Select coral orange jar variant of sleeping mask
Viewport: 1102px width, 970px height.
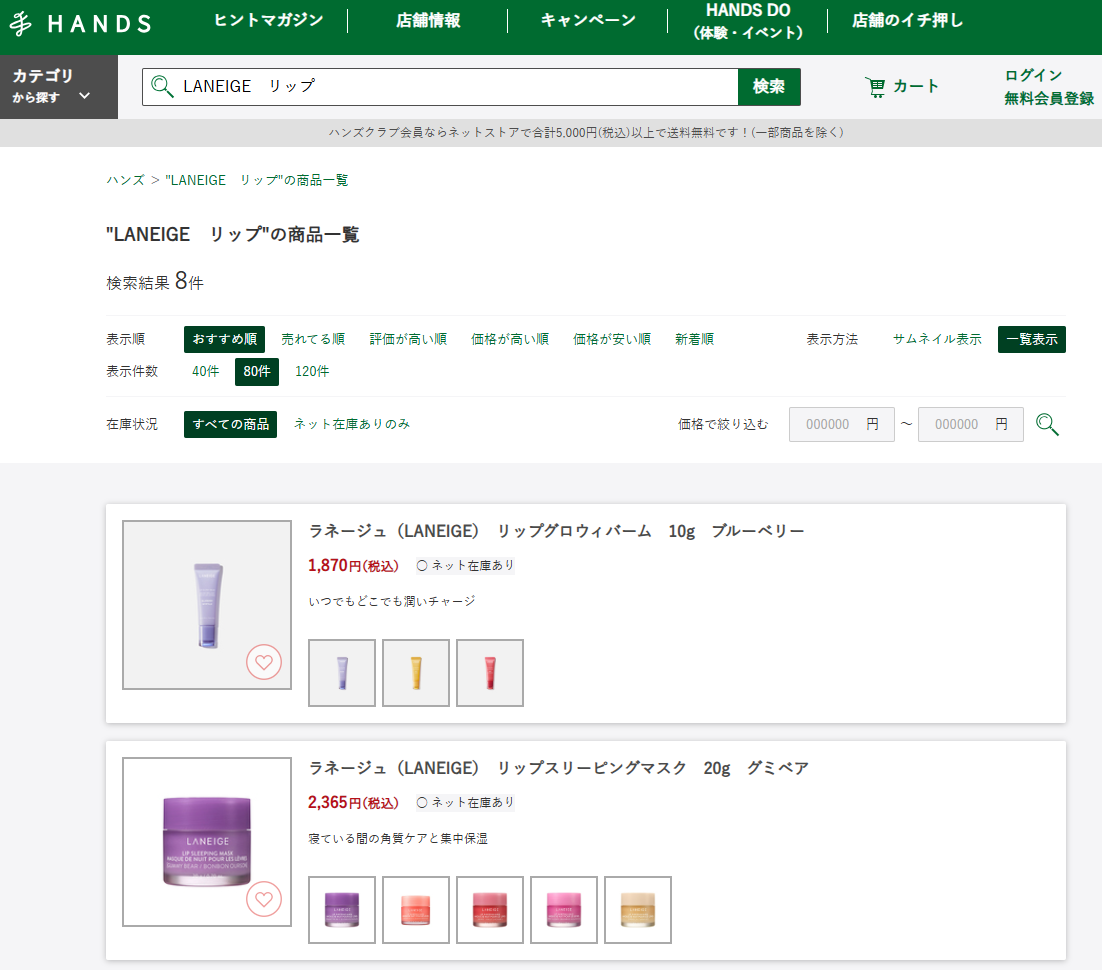416,910
